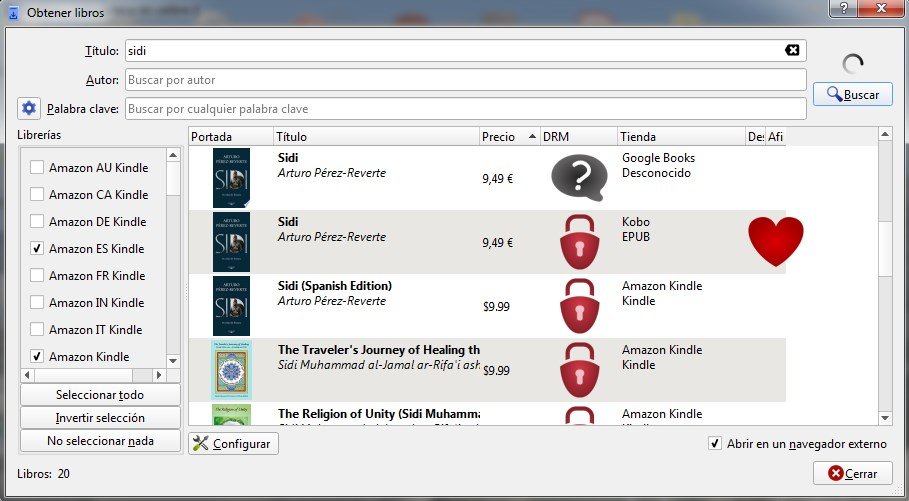Click the Configurar button
Screen dimensions: 909x501
tap(233, 444)
